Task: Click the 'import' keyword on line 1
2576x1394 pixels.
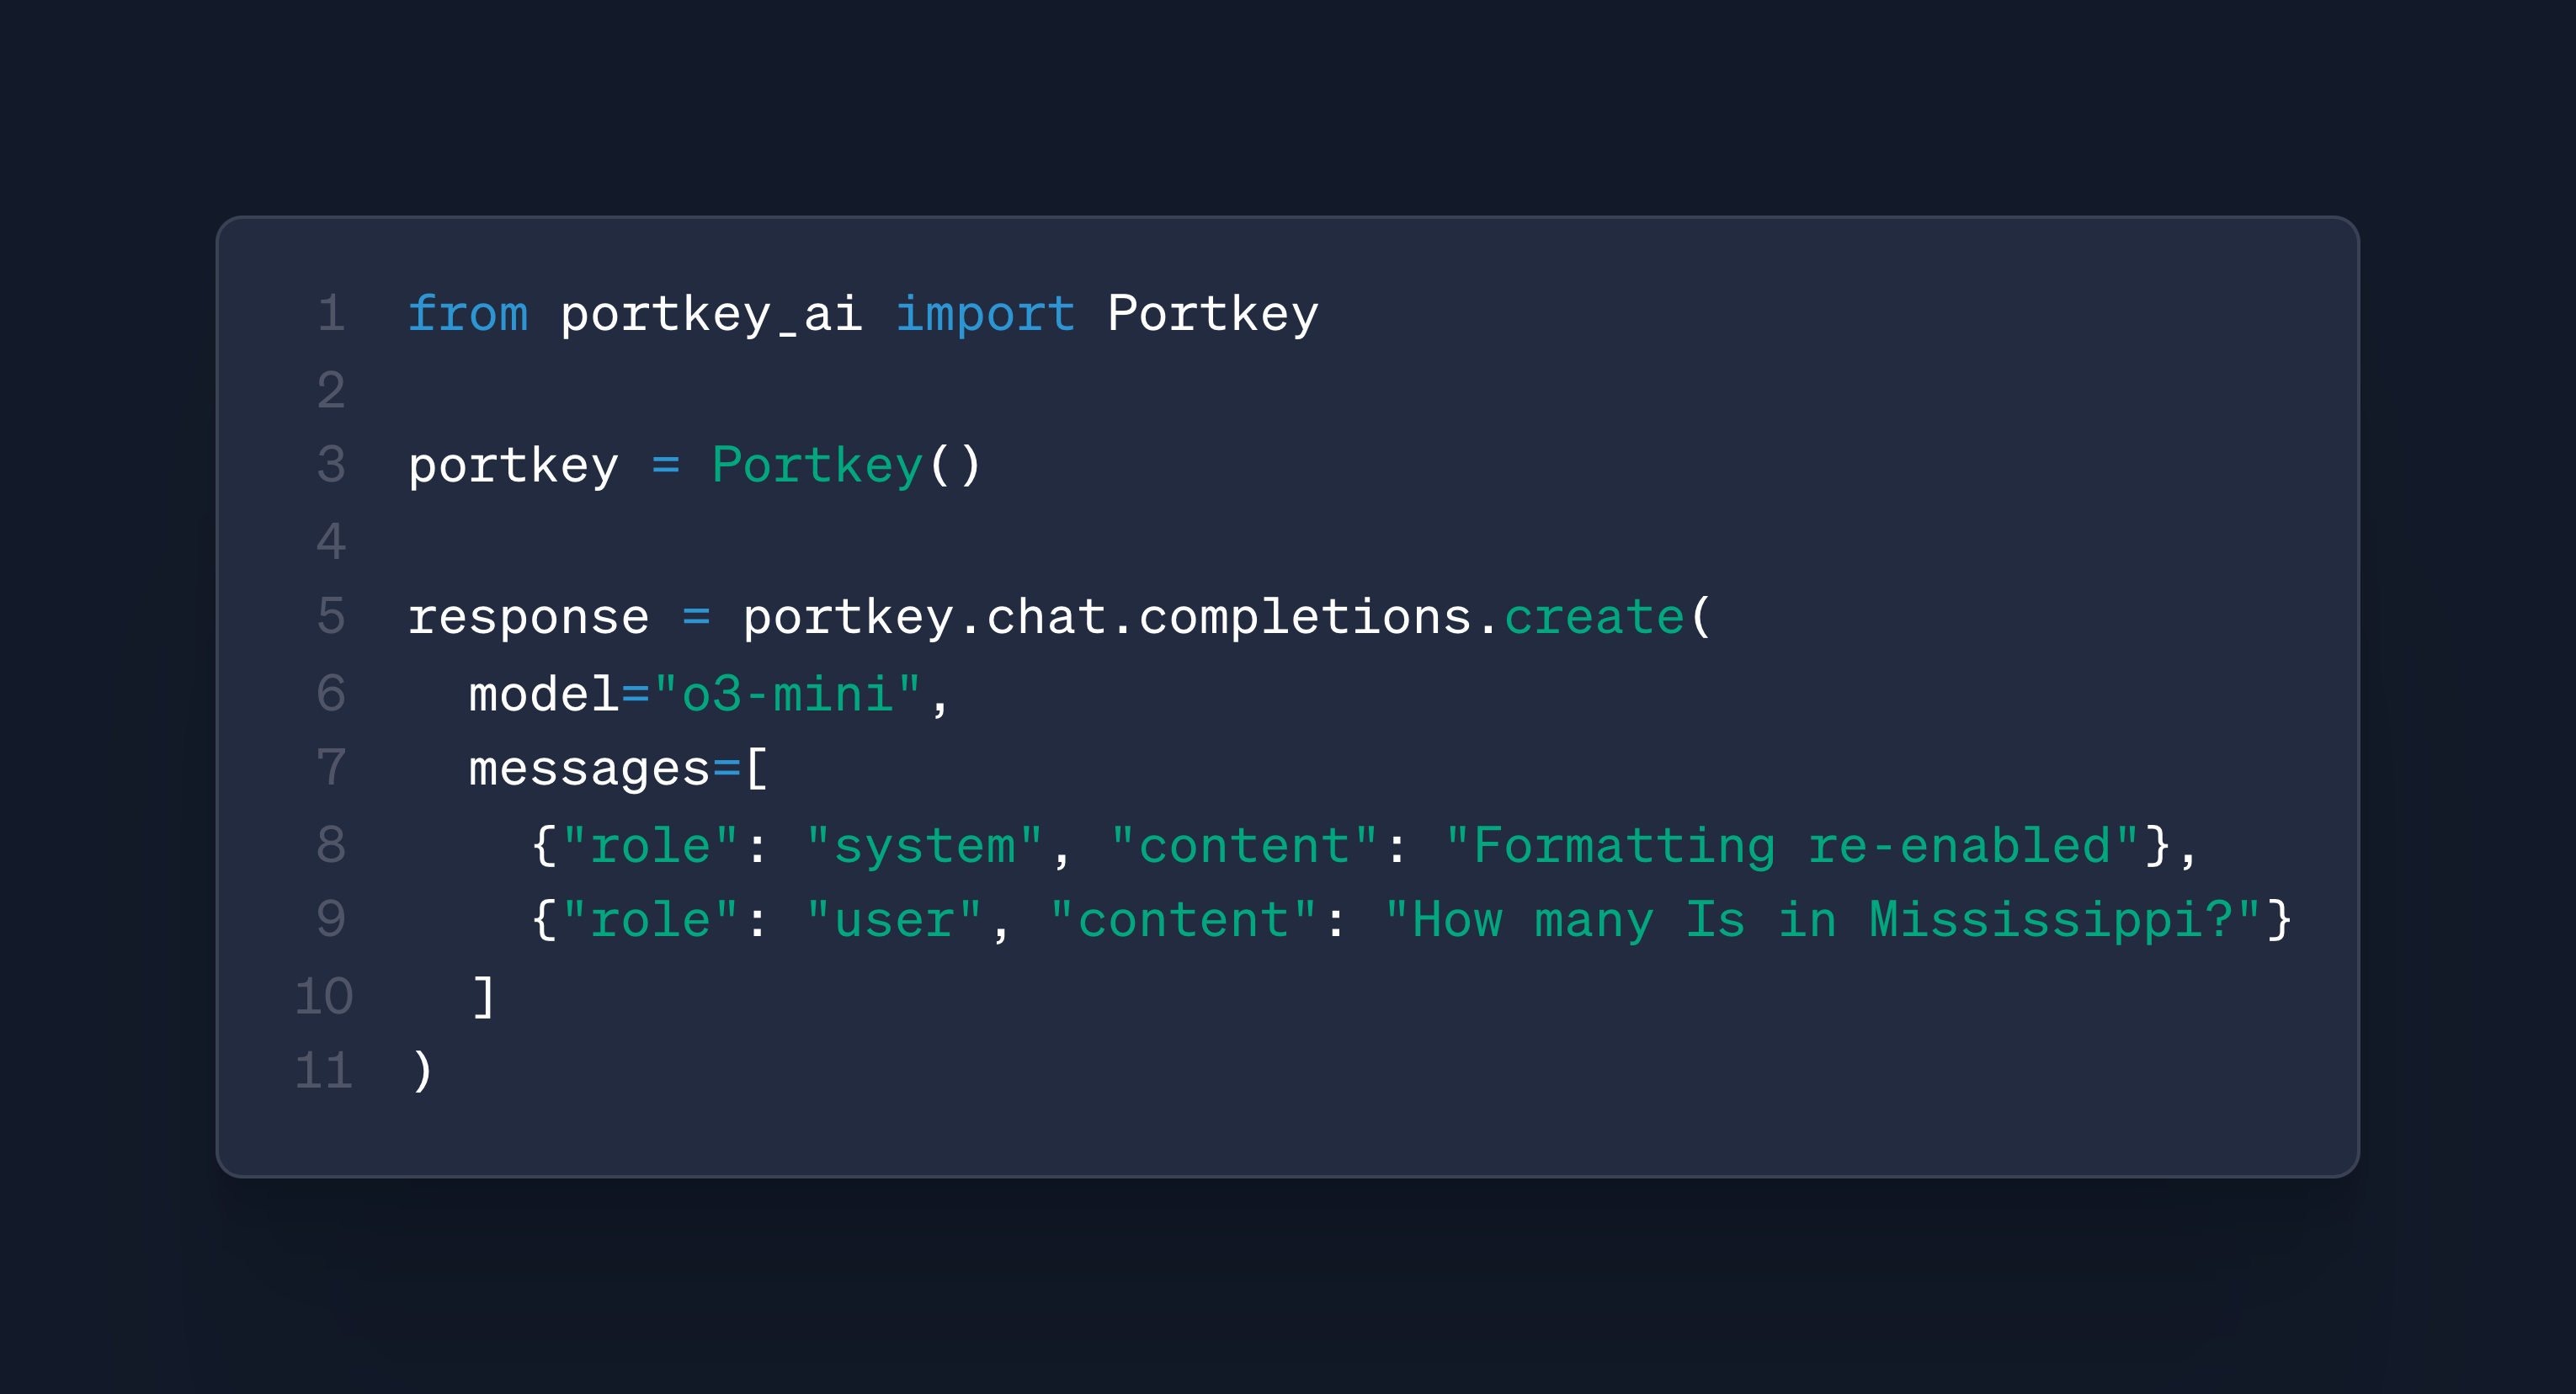Action: pos(985,314)
